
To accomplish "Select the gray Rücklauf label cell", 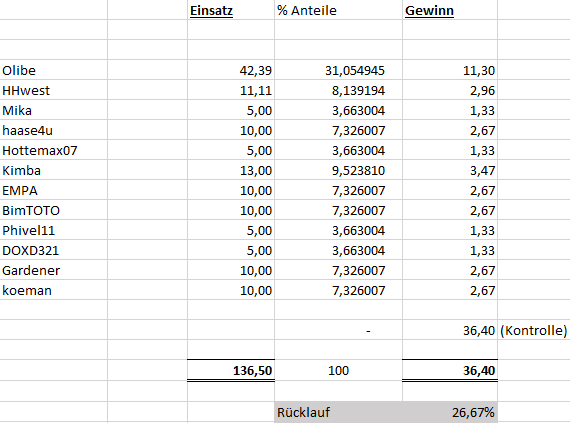I will 338,412.
